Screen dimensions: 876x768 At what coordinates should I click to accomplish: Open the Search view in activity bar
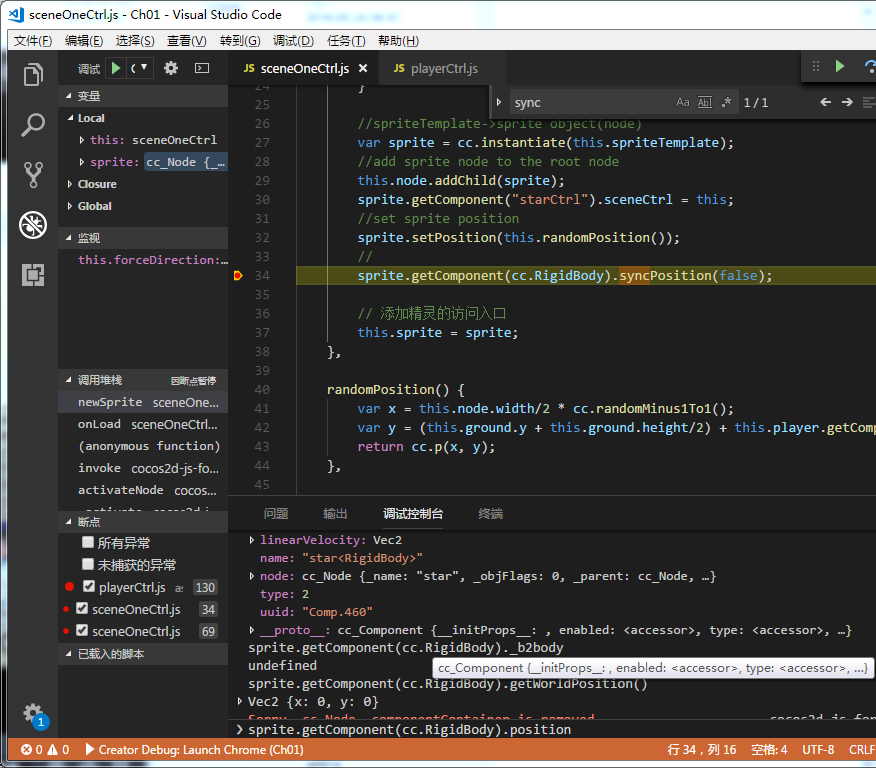33,125
